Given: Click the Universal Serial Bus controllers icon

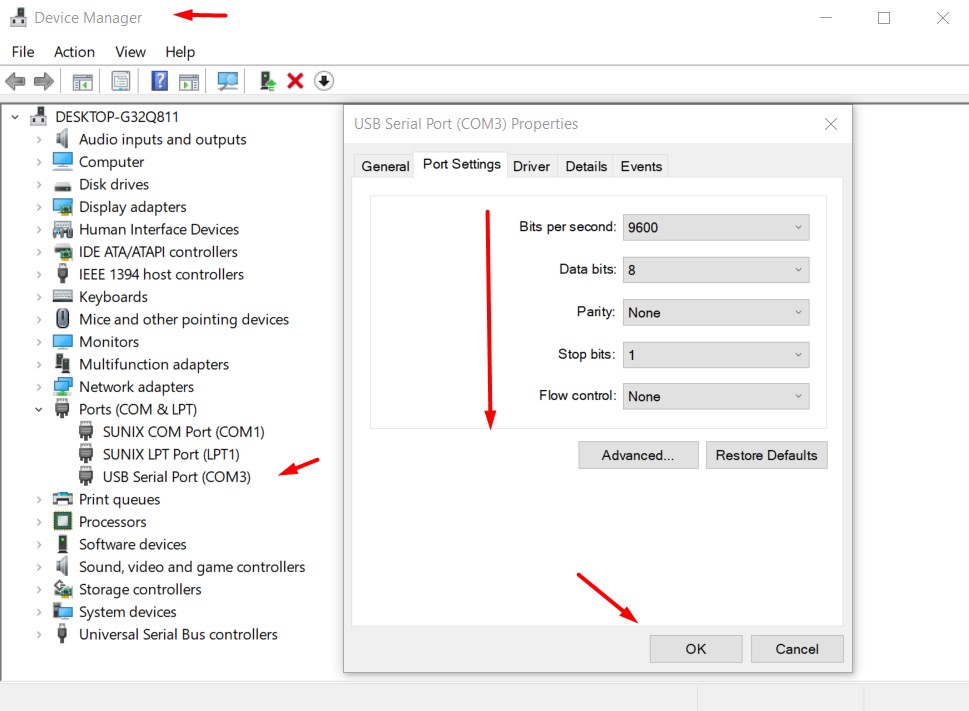Looking at the screenshot, I should click(x=62, y=634).
